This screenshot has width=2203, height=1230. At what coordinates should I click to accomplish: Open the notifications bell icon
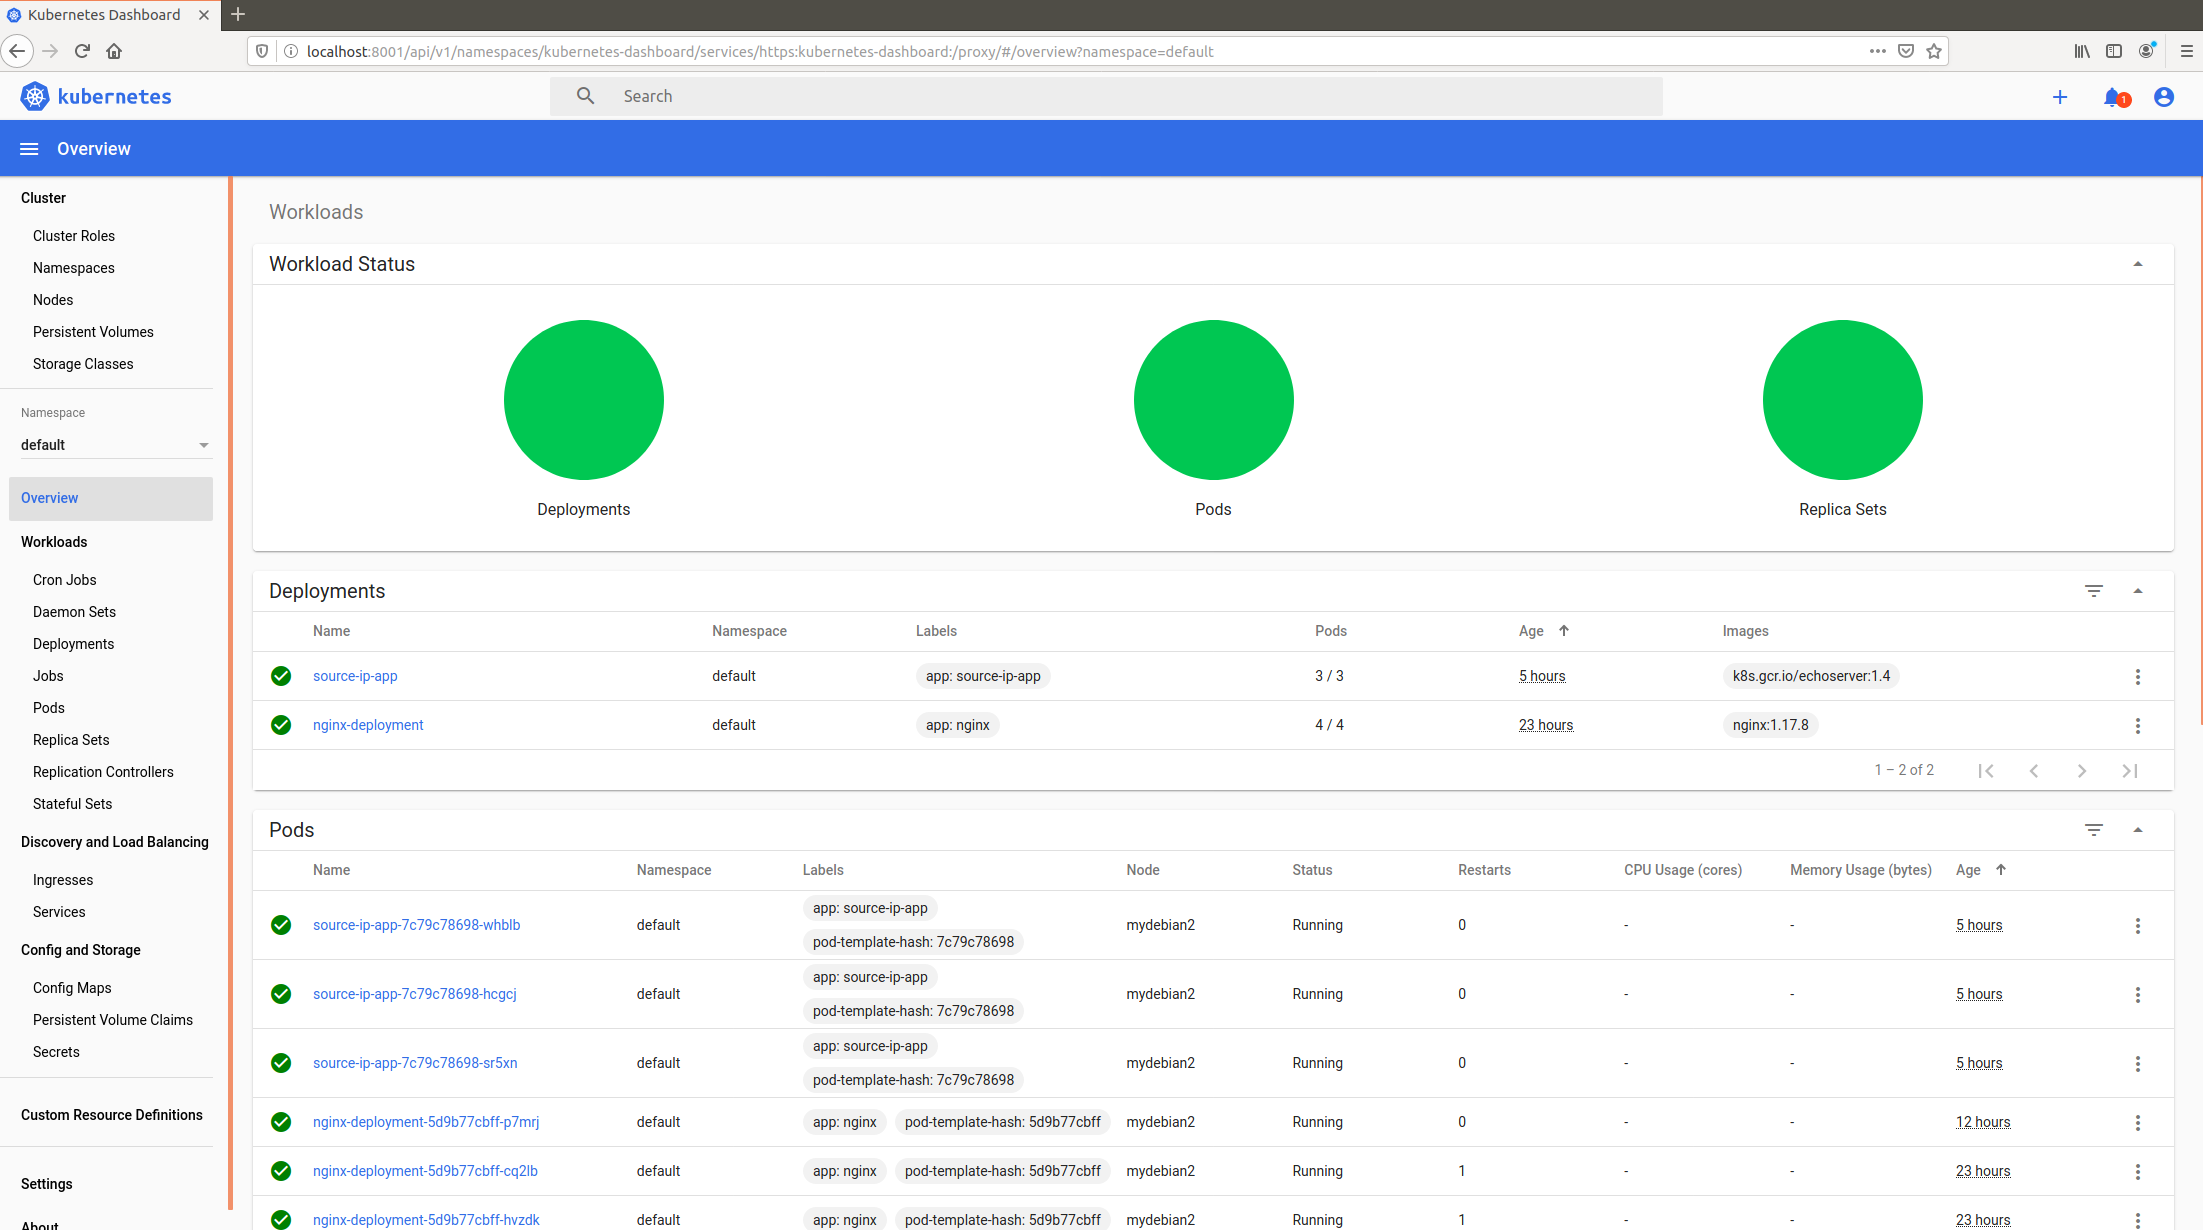tap(2113, 97)
